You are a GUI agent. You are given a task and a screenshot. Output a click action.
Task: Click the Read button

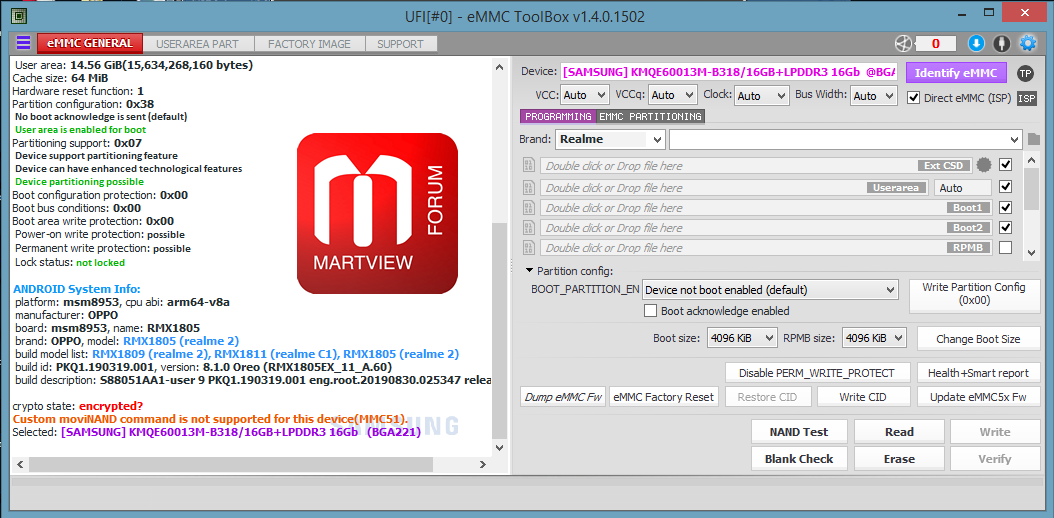tap(899, 431)
